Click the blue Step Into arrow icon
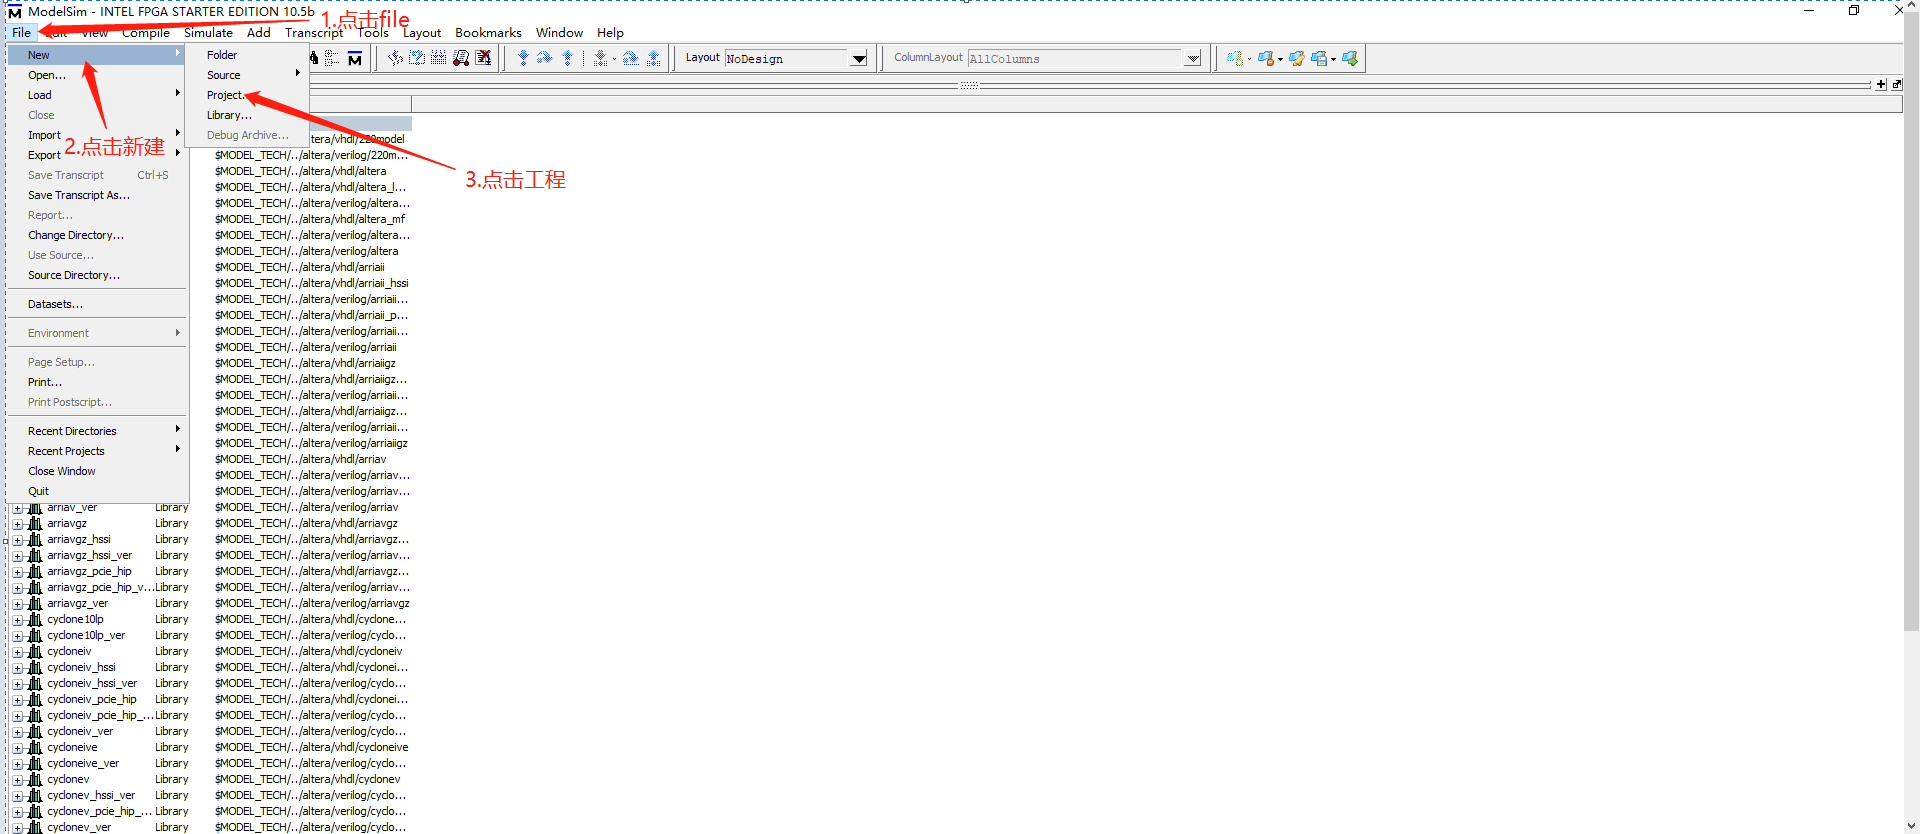Screen dimensions: 1920x834 coord(523,58)
